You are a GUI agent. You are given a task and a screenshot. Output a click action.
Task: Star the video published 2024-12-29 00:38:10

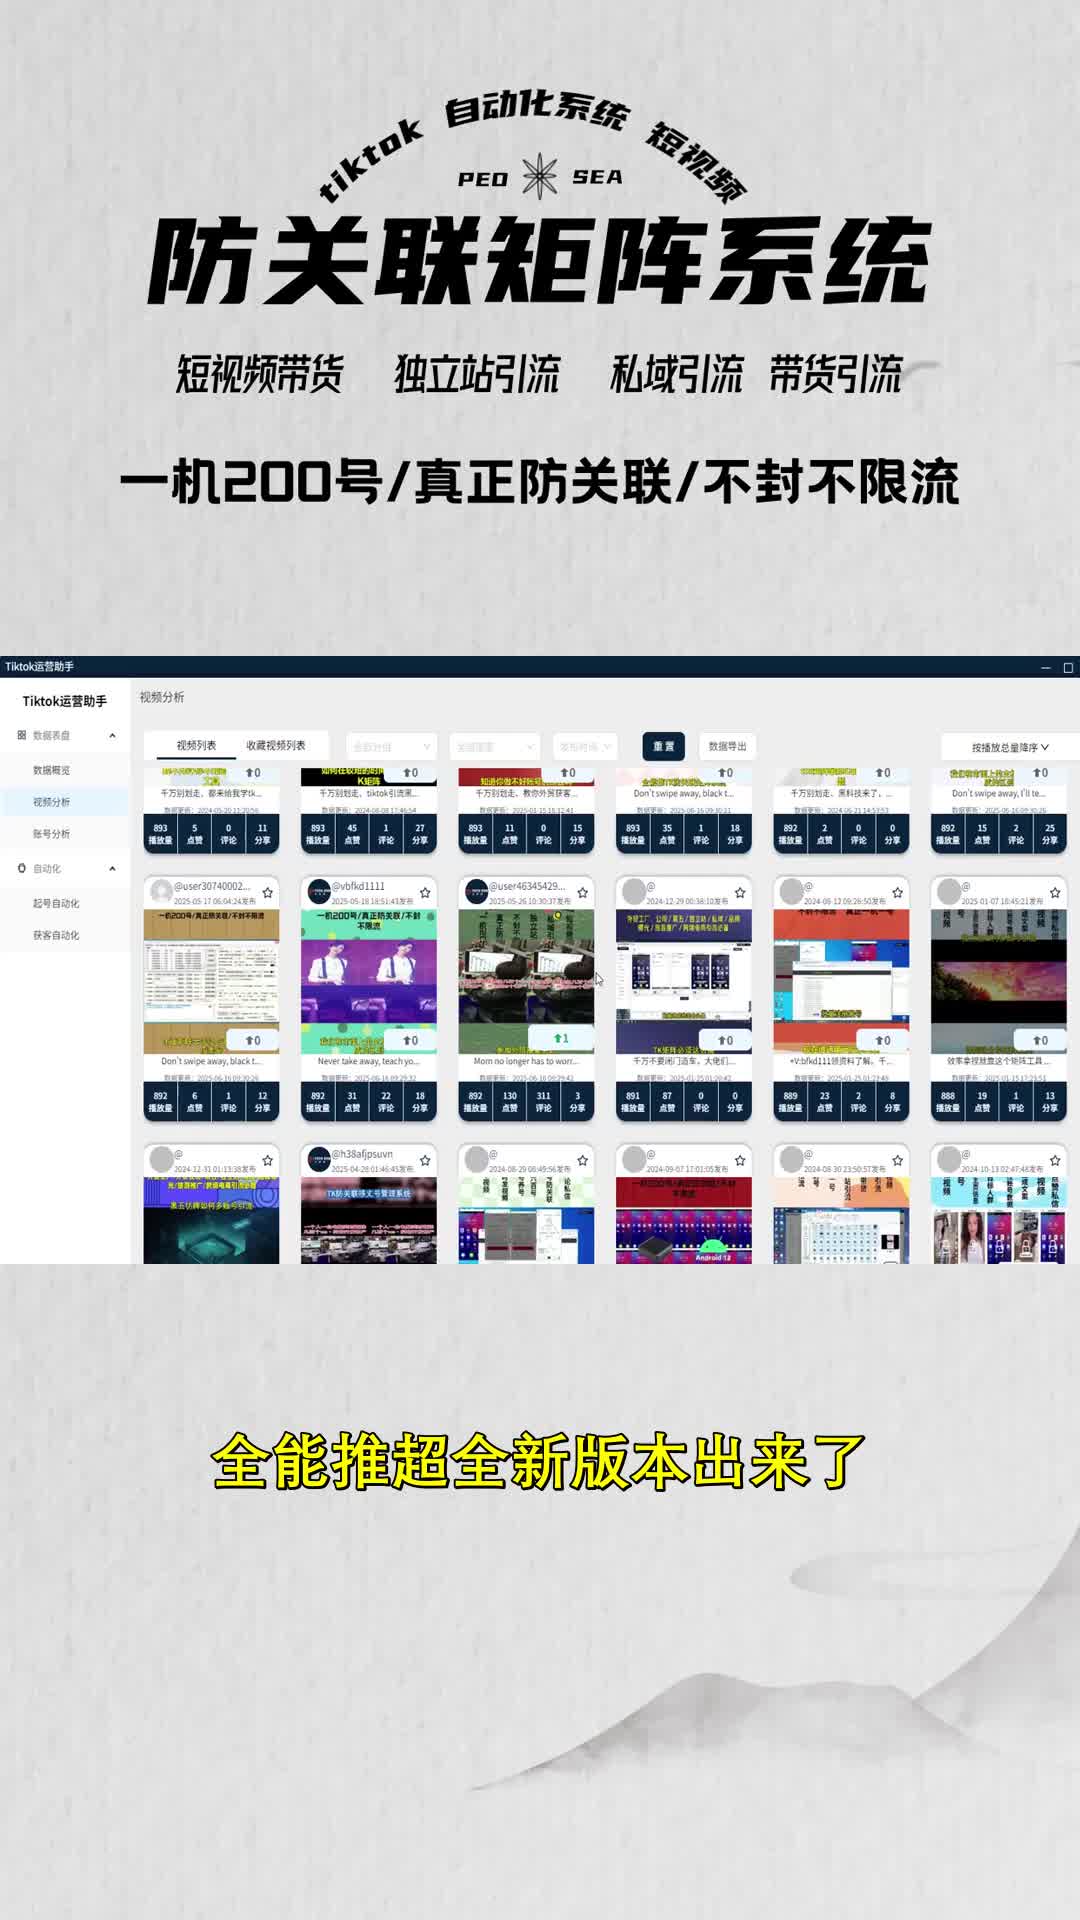pos(740,893)
